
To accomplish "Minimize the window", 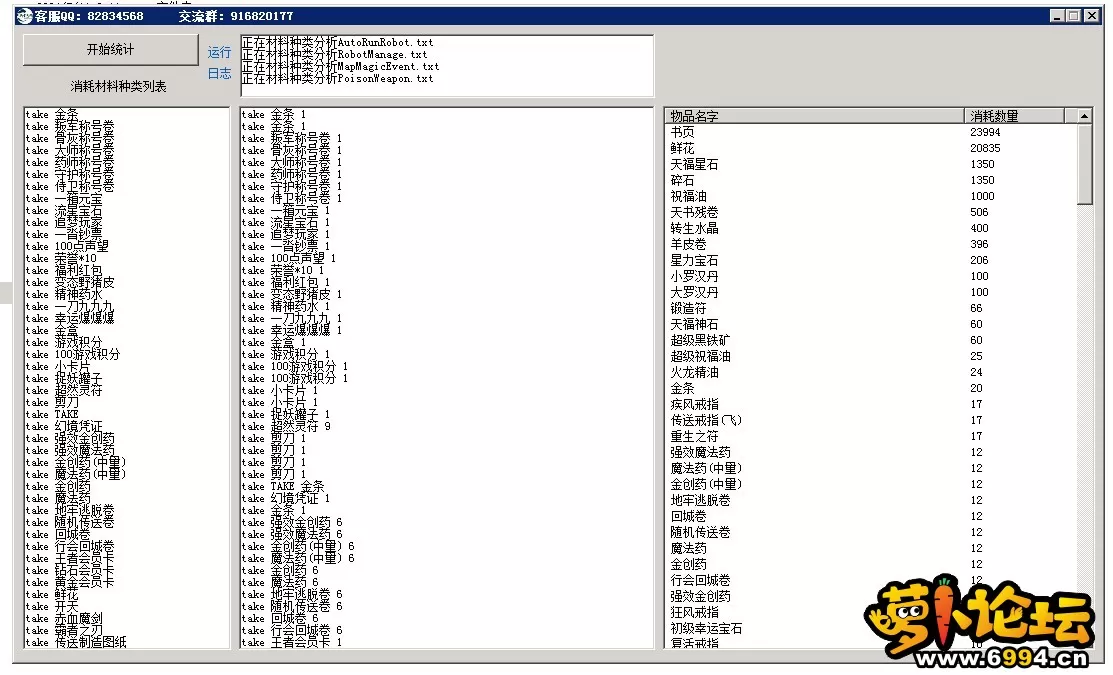I will pyautogui.click(x=1056, y=16).
